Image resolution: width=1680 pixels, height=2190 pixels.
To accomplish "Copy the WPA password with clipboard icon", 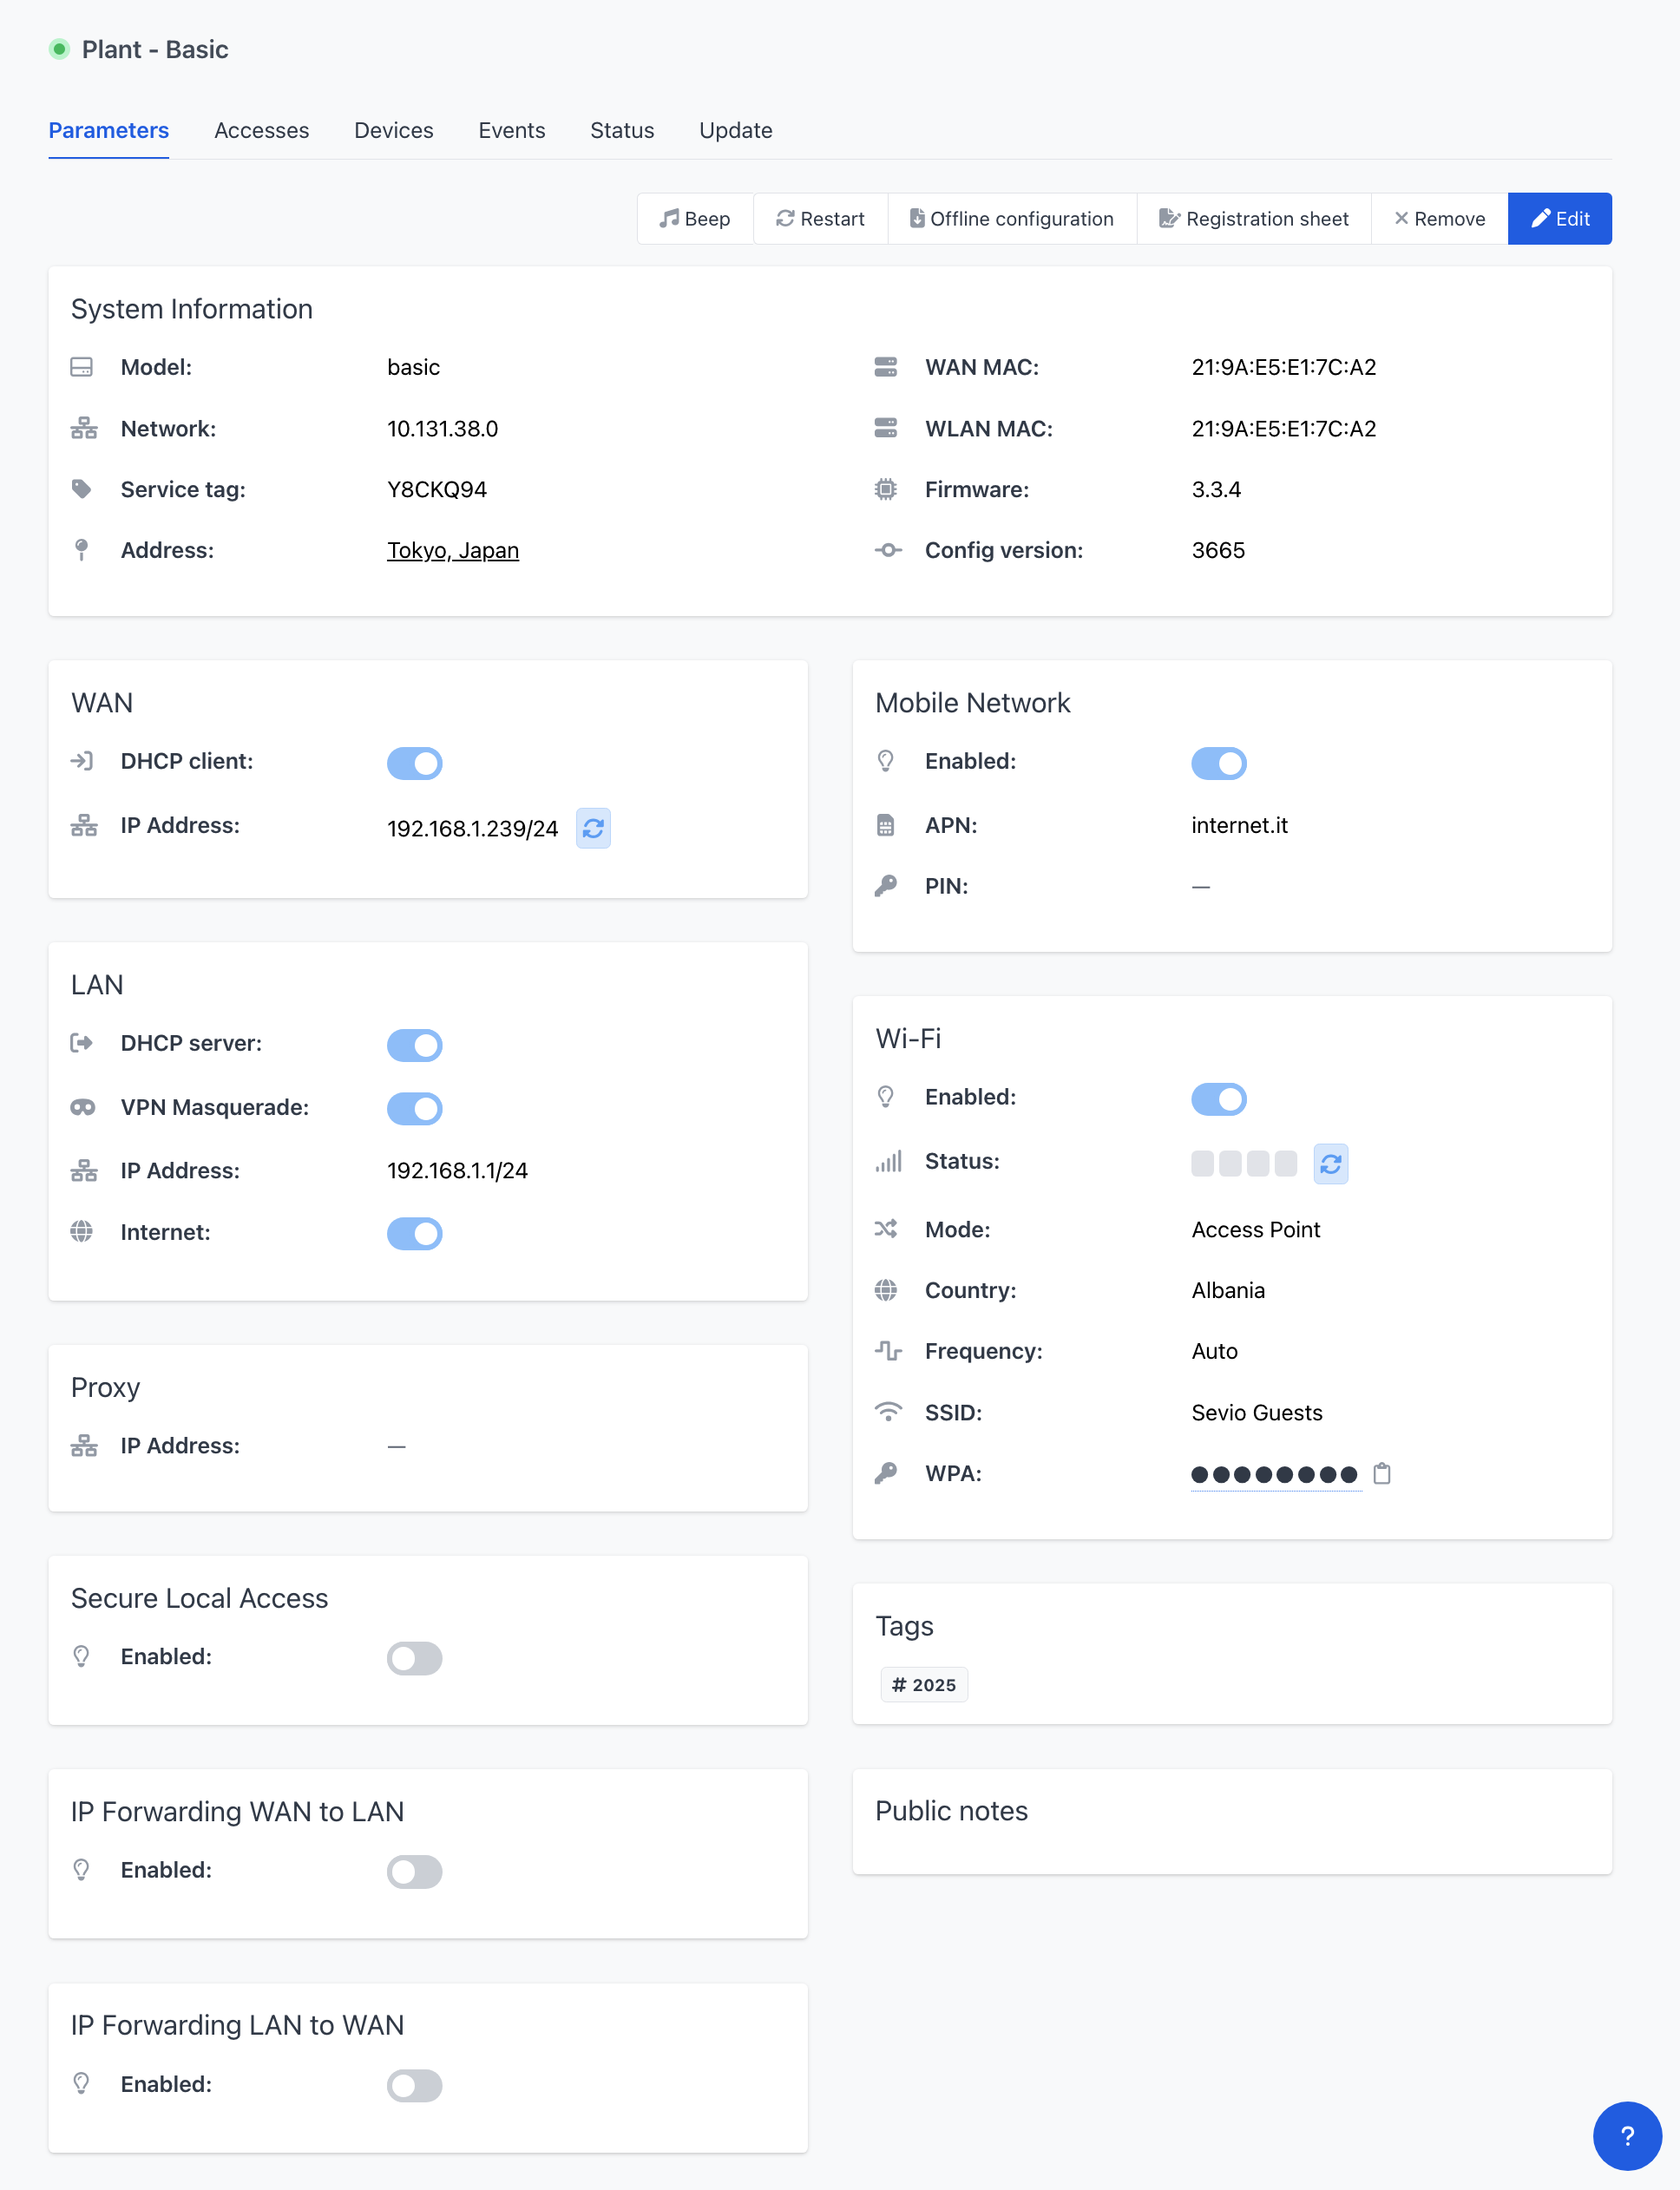I will (x=1382, y=1473).
